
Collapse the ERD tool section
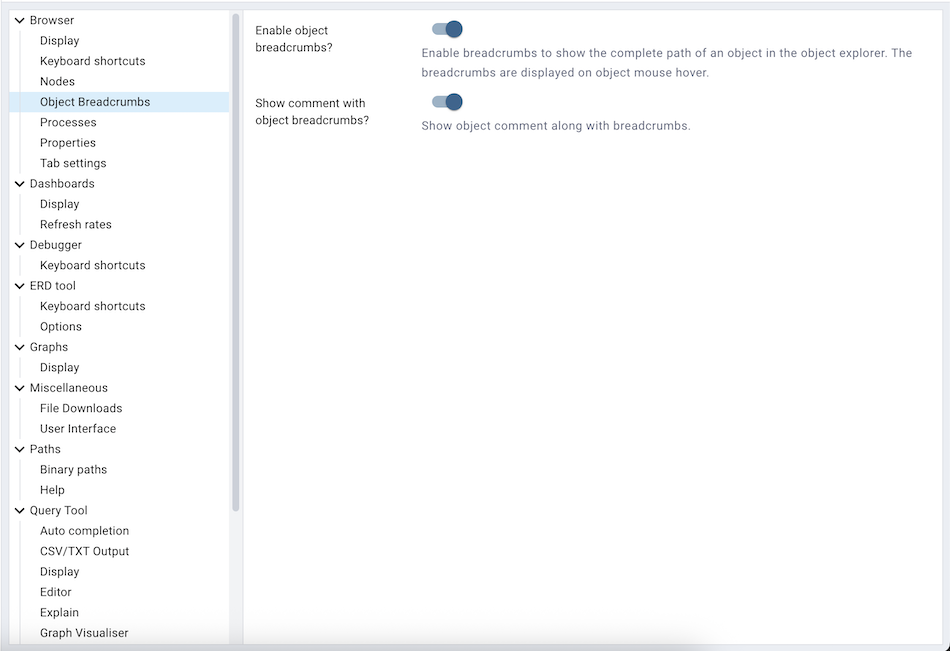tap(18, 285)
